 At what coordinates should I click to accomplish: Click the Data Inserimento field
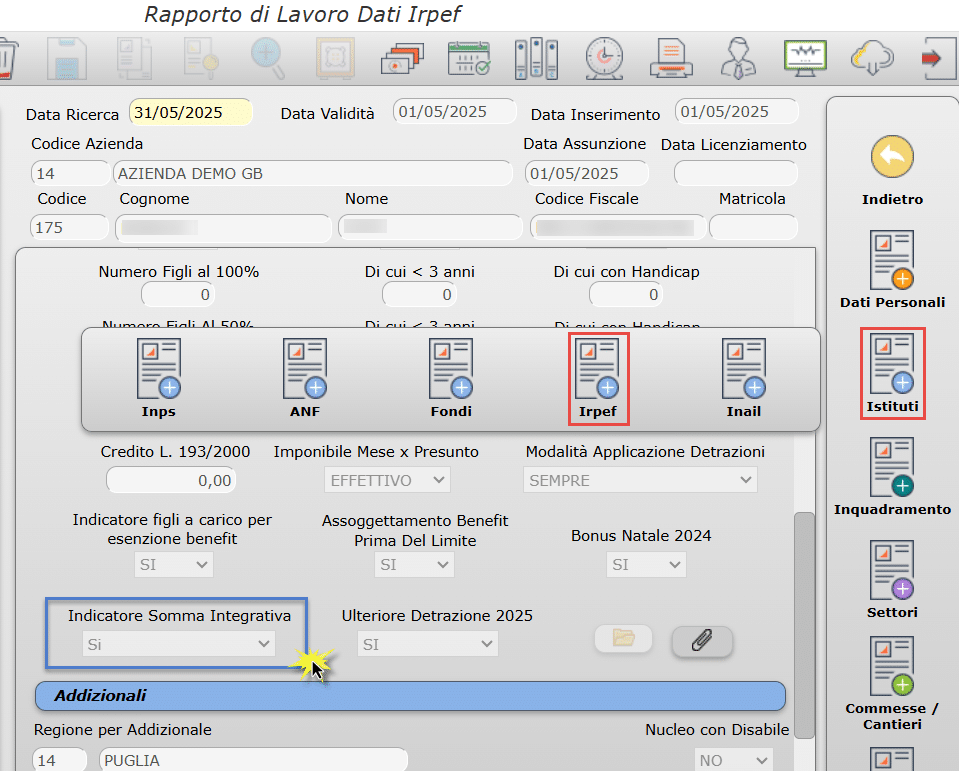(737, 112)
